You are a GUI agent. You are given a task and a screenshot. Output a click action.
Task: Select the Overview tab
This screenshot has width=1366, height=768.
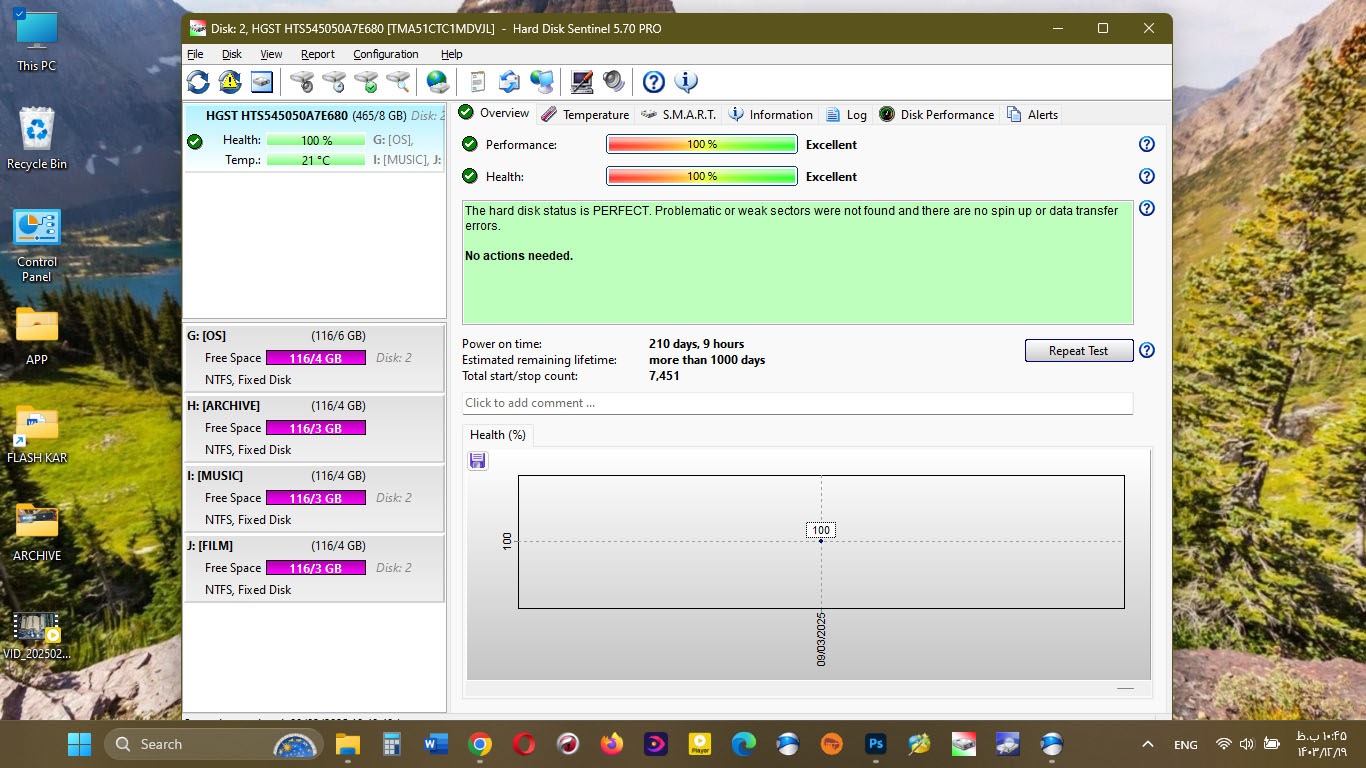click(x=494, y=113)
